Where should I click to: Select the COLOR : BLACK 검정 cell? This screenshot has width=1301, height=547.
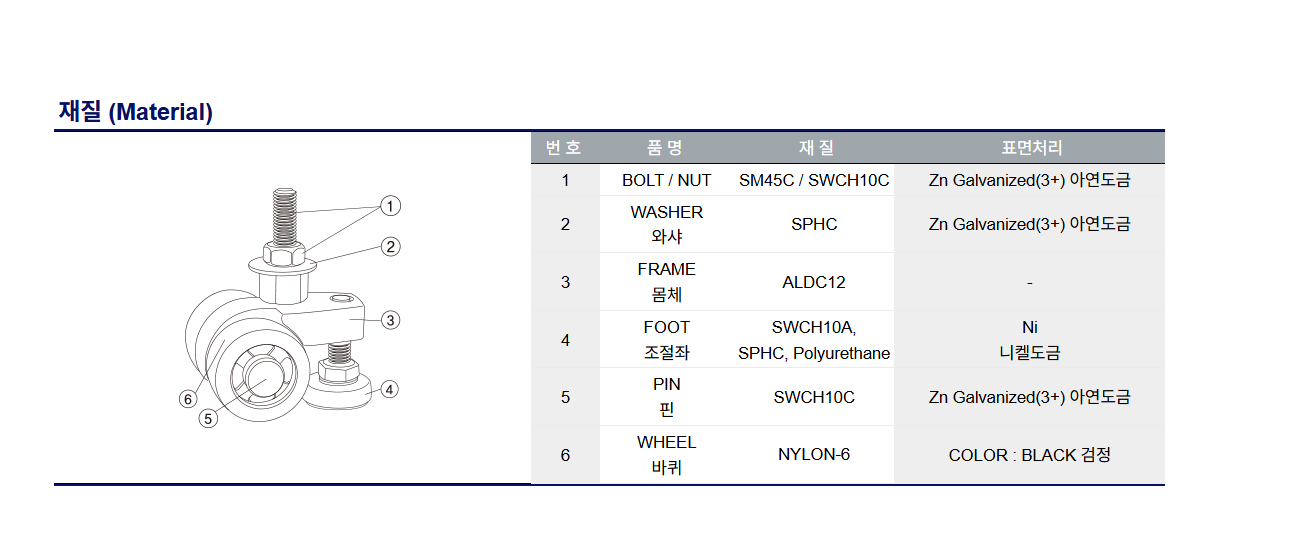point(1030,455)
